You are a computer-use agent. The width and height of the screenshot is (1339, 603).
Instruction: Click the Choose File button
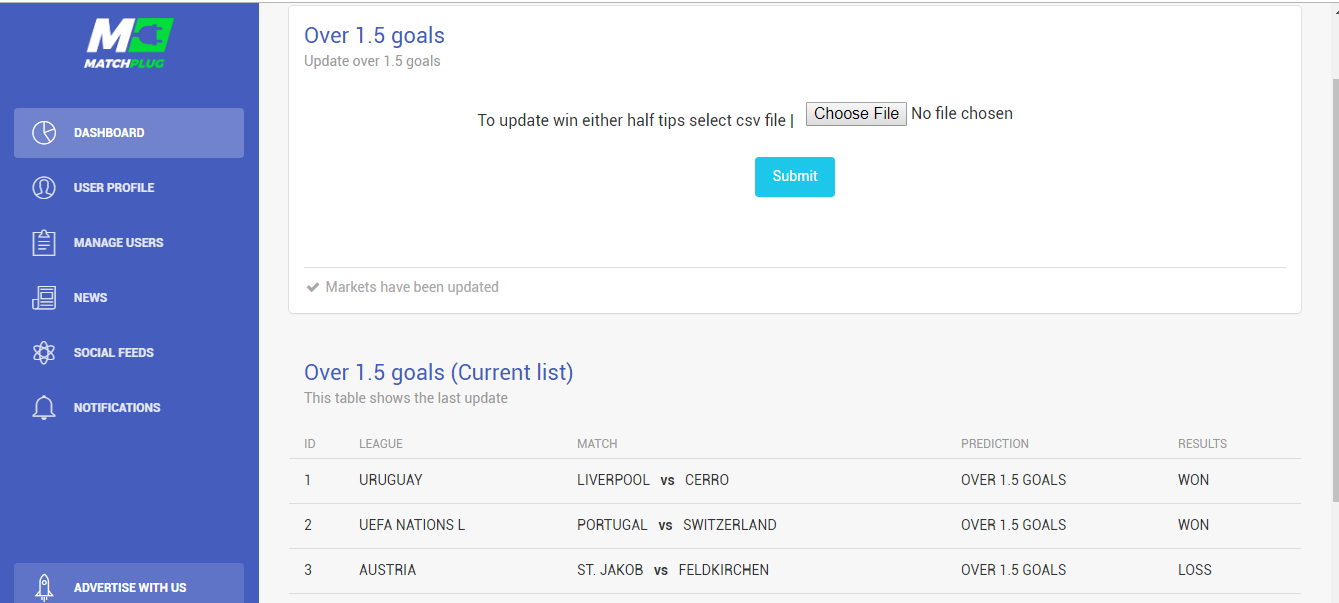[x=856, y=114]
